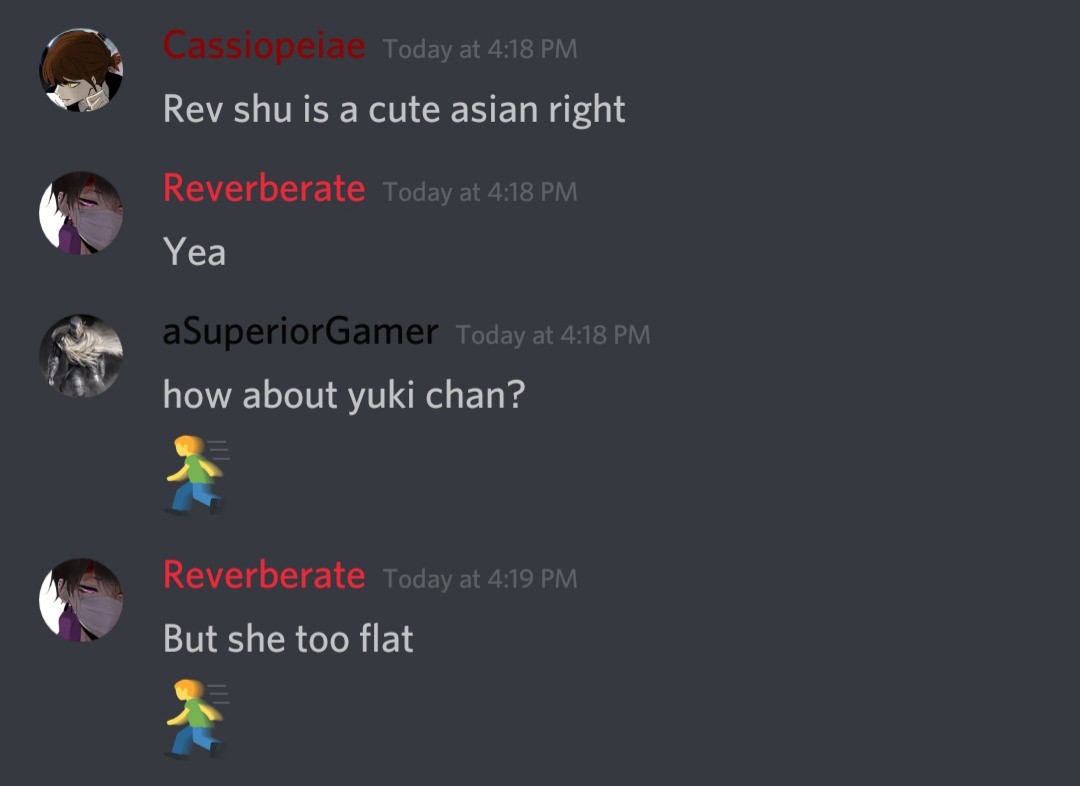This screenshot has width=1080, height=786.
Task: Click the Reverberate username above Yea
Action: pos(264,189)
